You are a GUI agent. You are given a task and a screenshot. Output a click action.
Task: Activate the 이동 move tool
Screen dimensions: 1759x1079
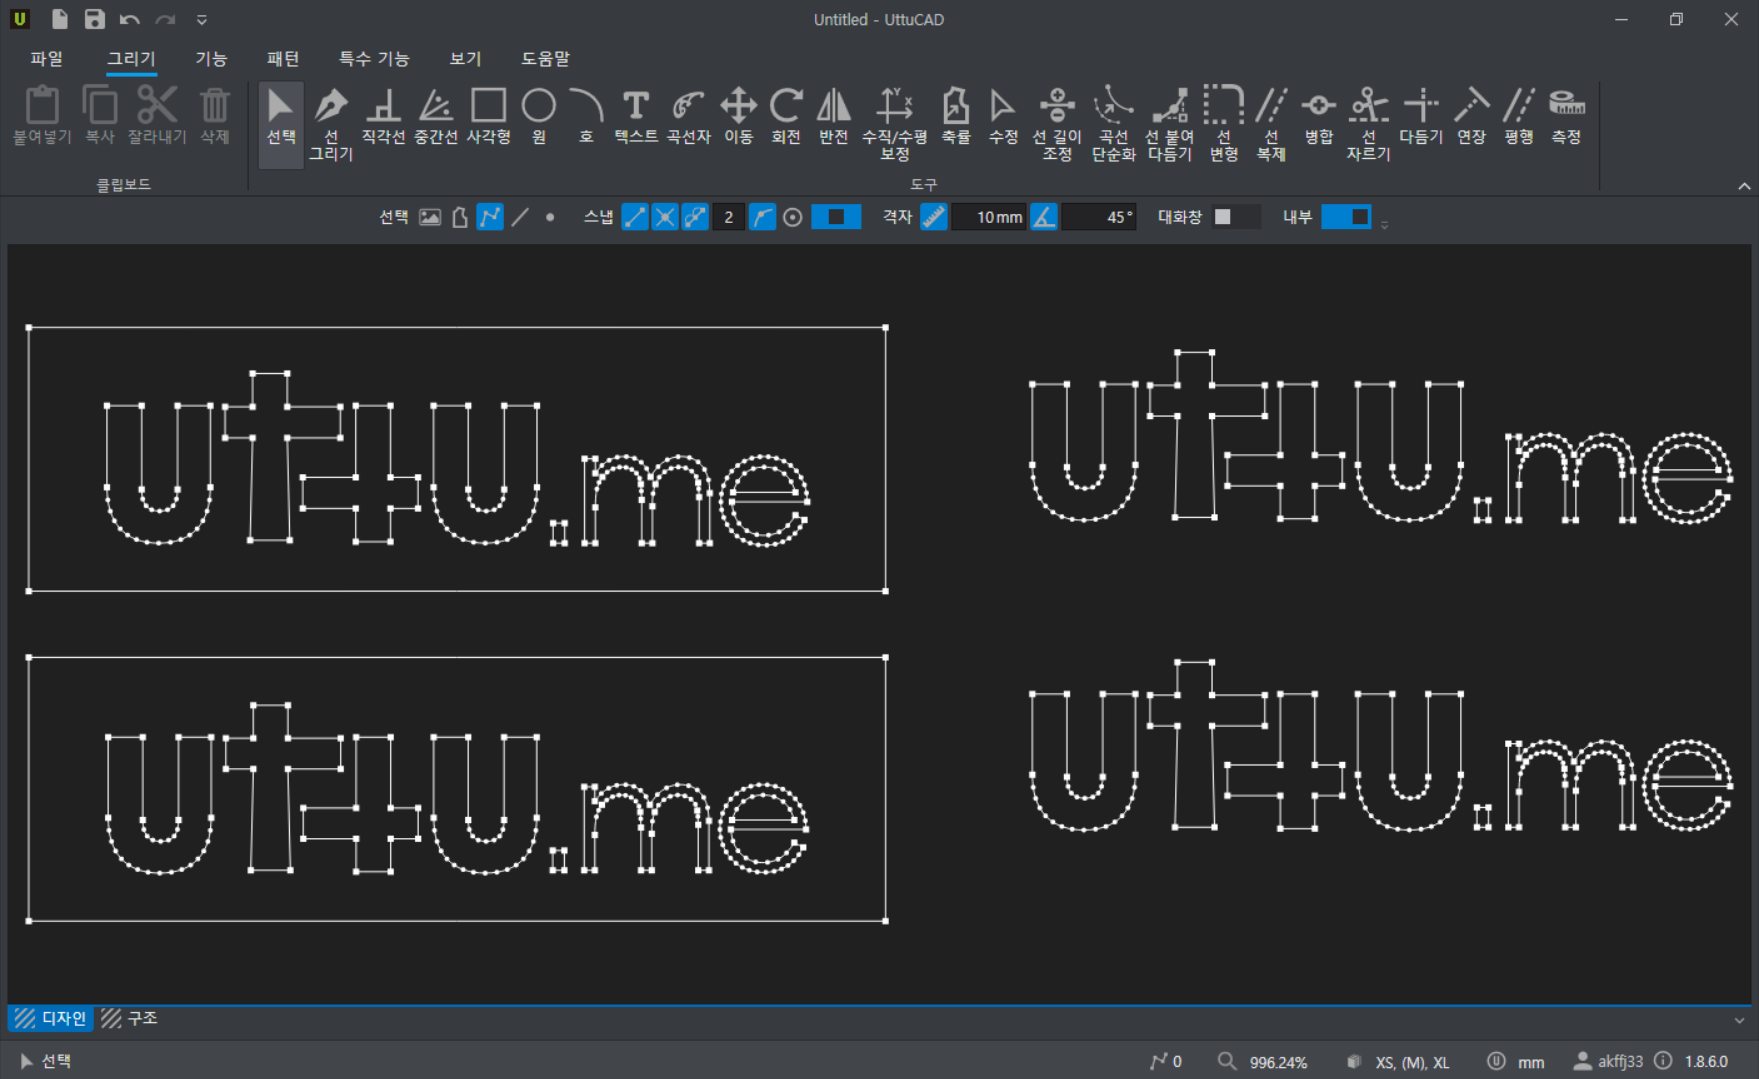click(739, 117)
